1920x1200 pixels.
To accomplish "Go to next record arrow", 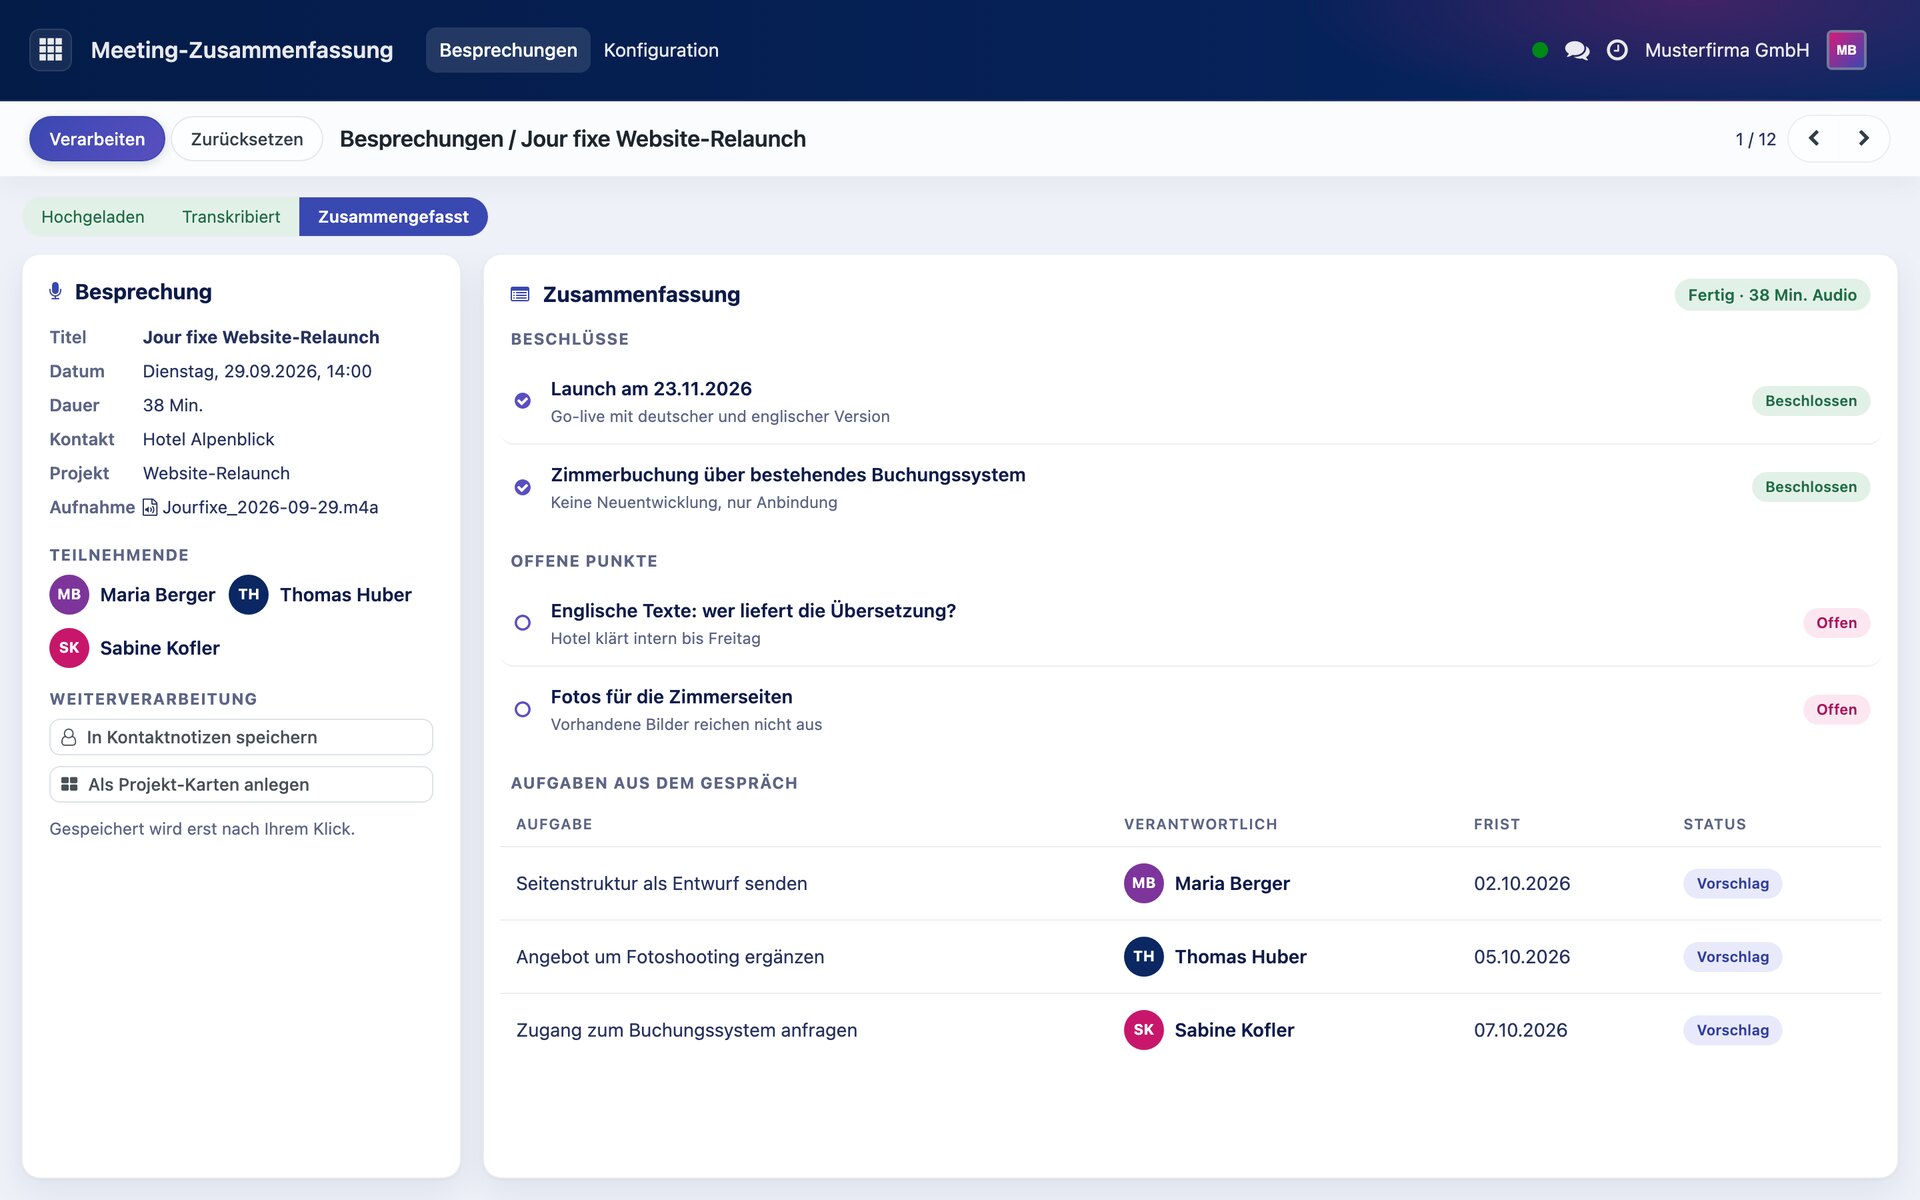I will 1863,138.
